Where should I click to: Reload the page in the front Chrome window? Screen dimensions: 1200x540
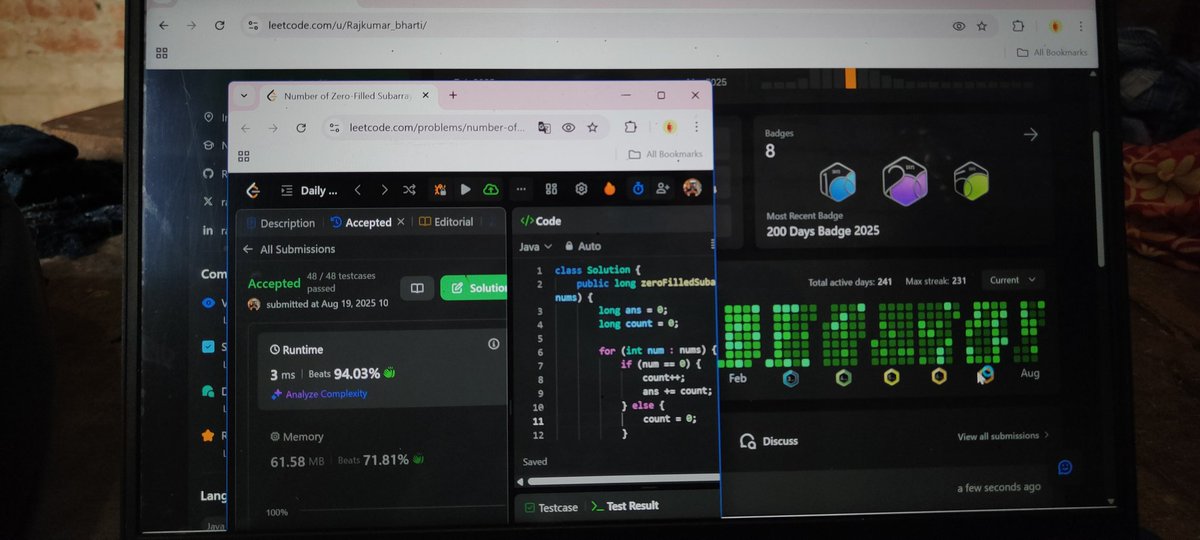[301, 128]
